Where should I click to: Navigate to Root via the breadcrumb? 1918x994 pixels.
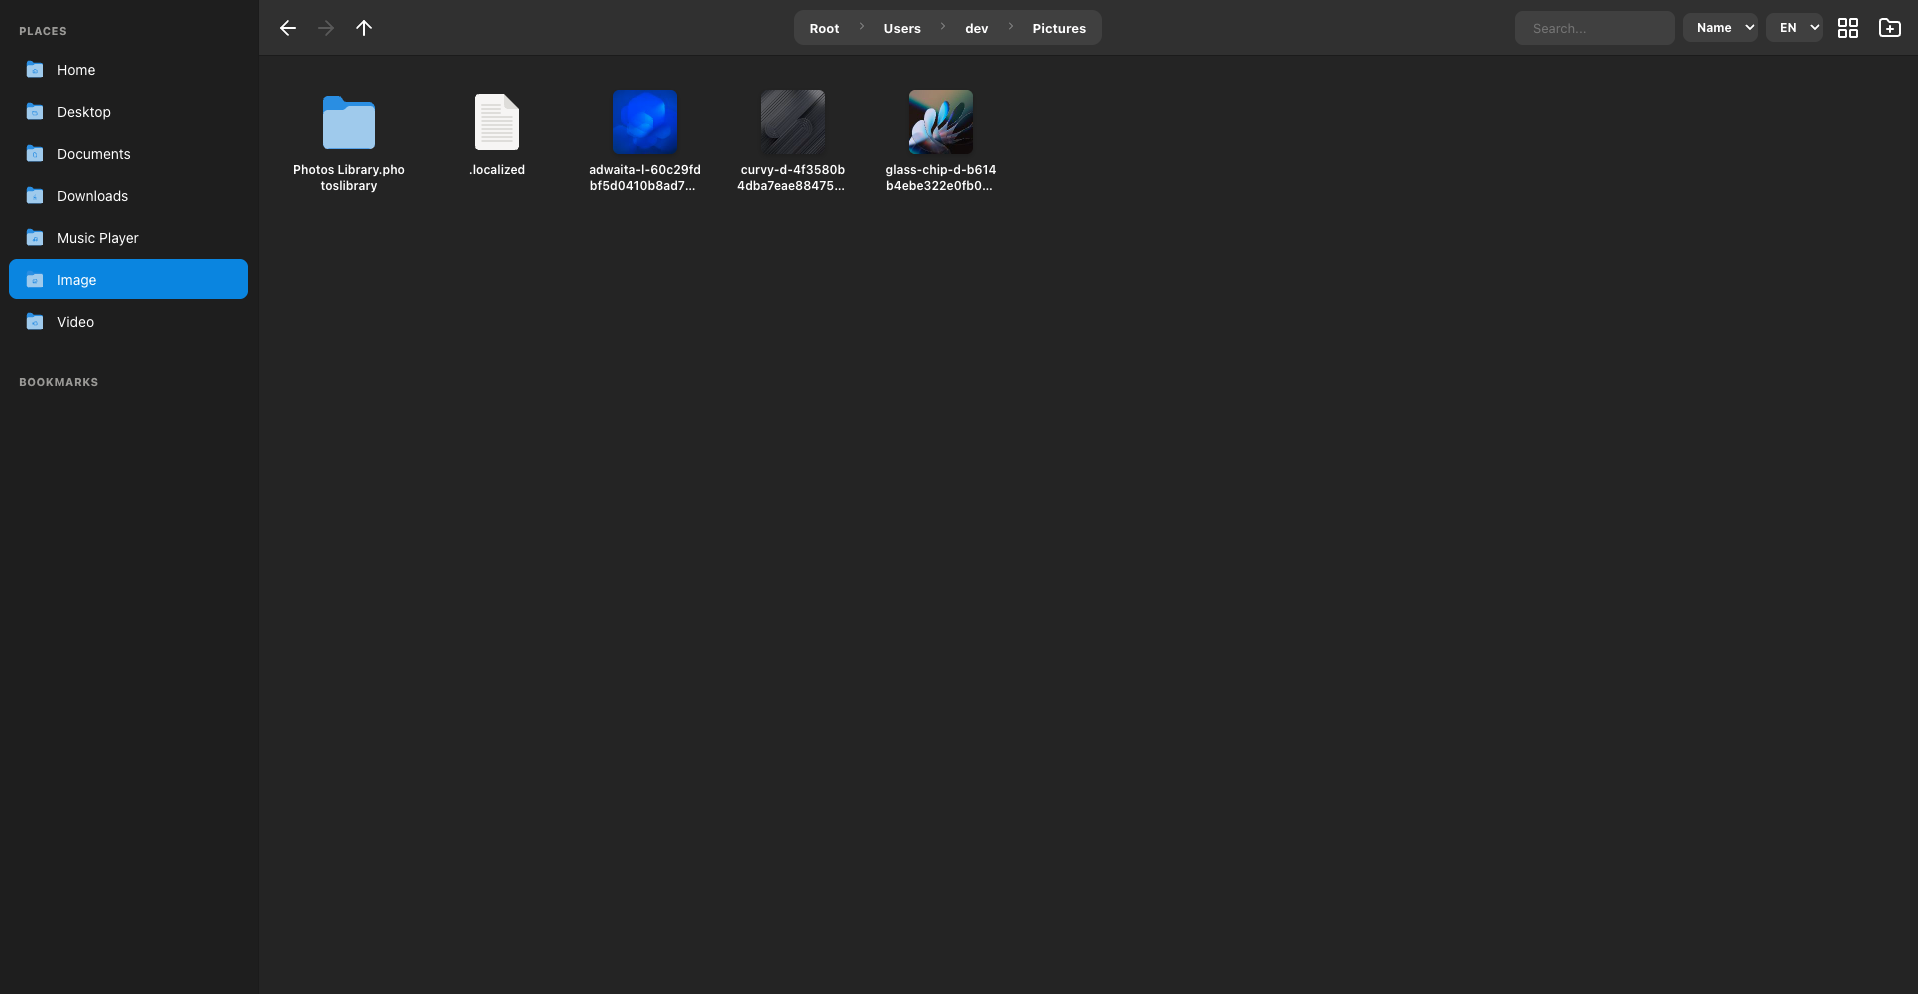(x=824, y=28)
